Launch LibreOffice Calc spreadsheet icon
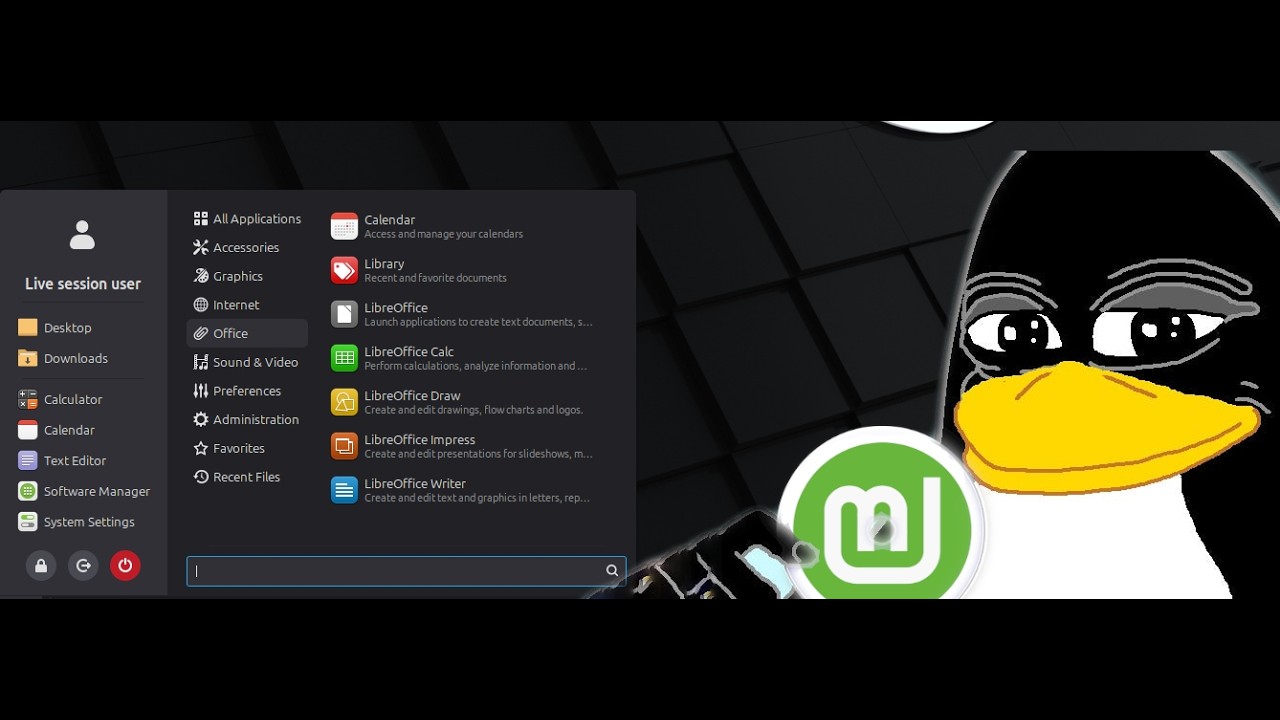The image size is (1280, 720). pos(344,358)
